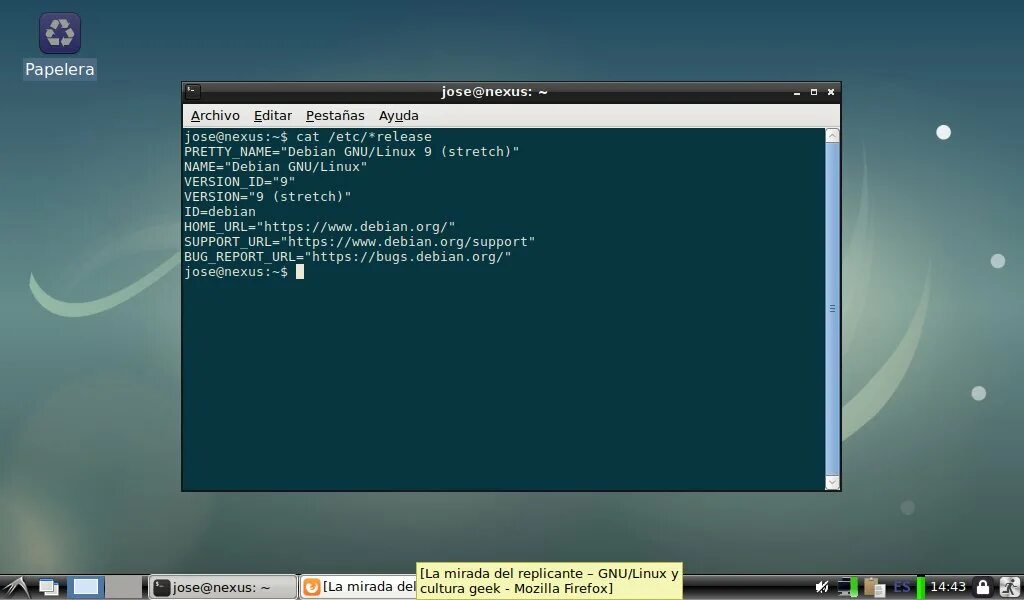Click the 'cat /etc/*release' command text
The image size is (1024, 600).
point(364,136)
